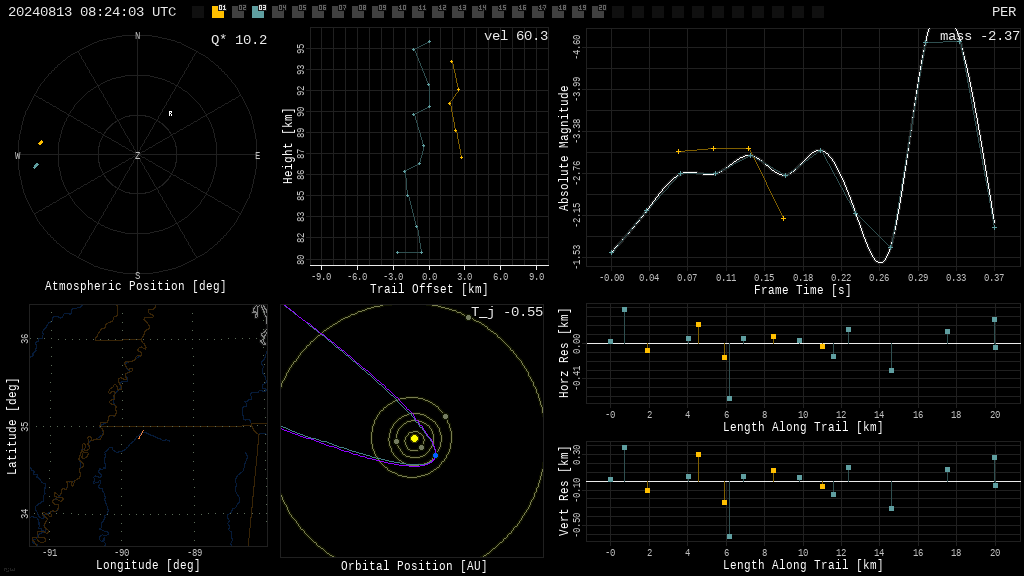Click the vel 60.3 label
This screenshot has width=1024, height=576.
(516, 36)
